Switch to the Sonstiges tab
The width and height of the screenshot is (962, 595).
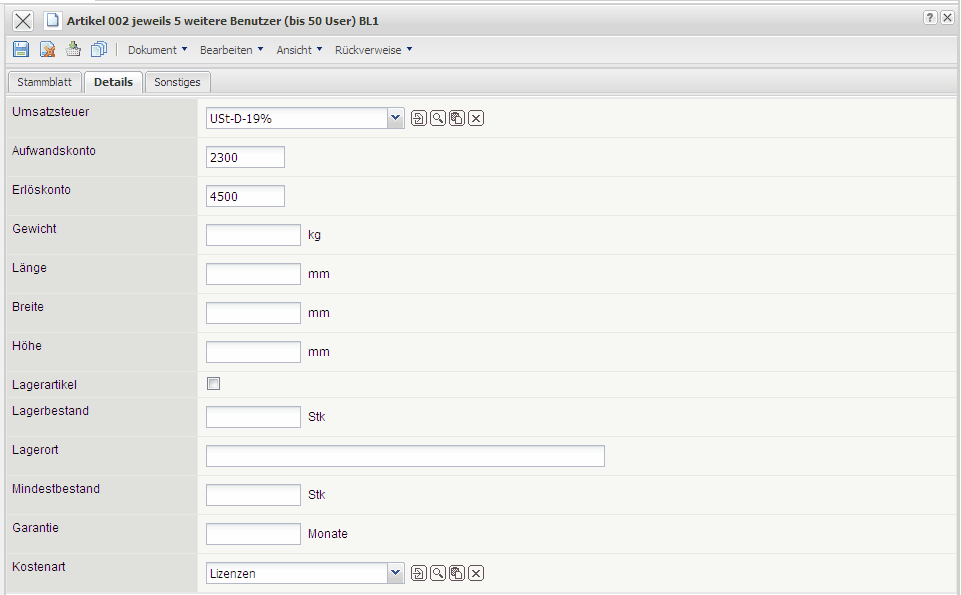point(177,82)
